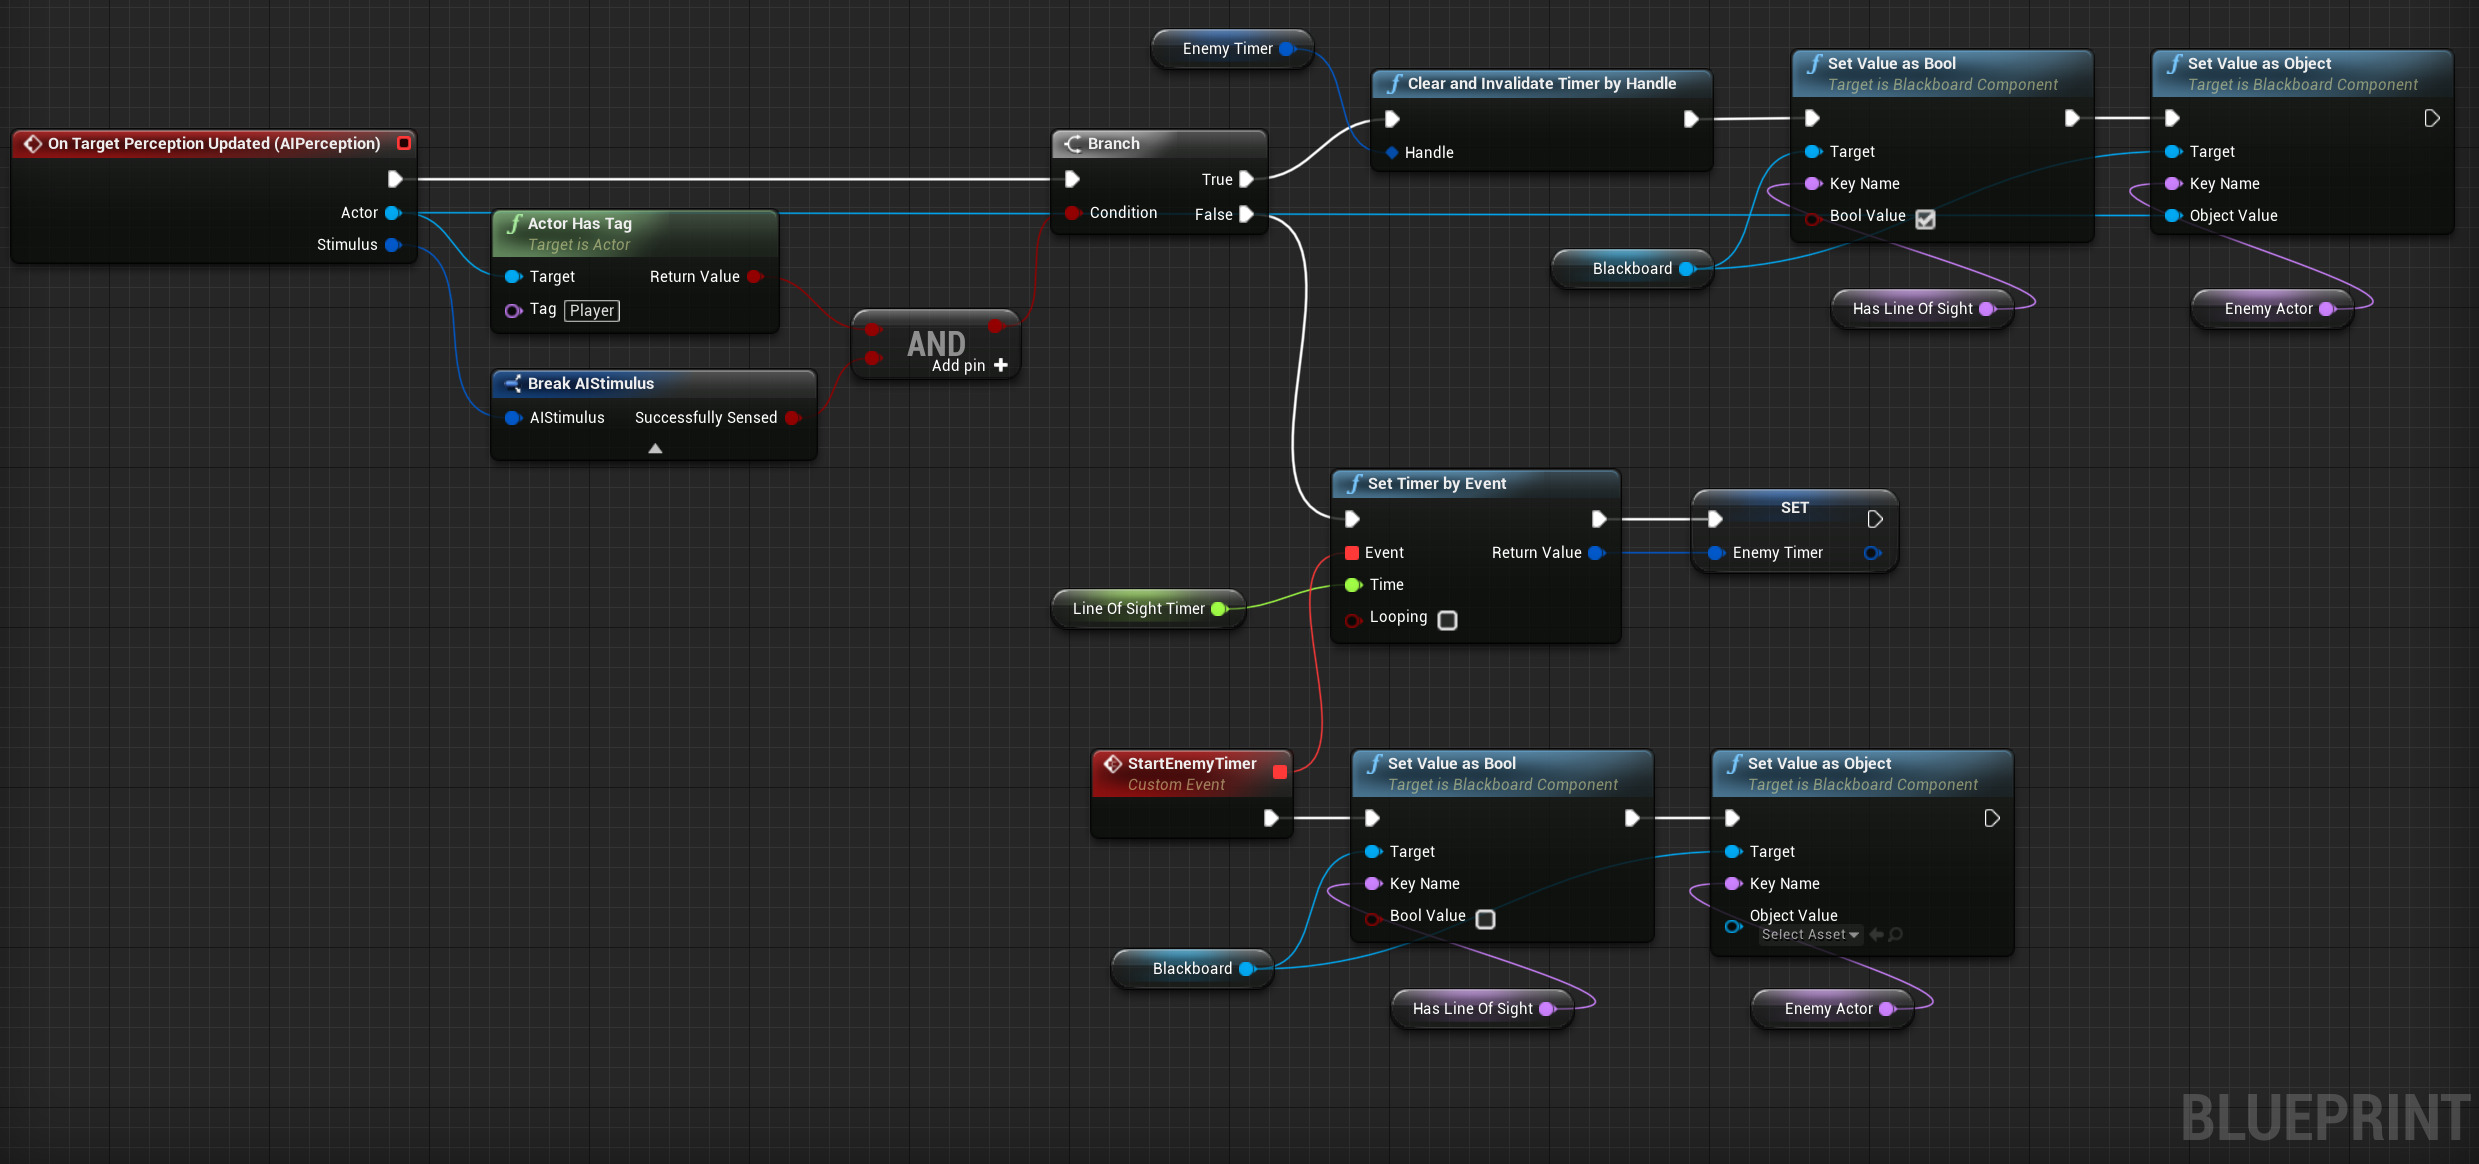Viewport: 2479px width, 1164px height.
Task: Click the Break AIStimulus Successfully Sensed output pin
Action: coord(793,417)
